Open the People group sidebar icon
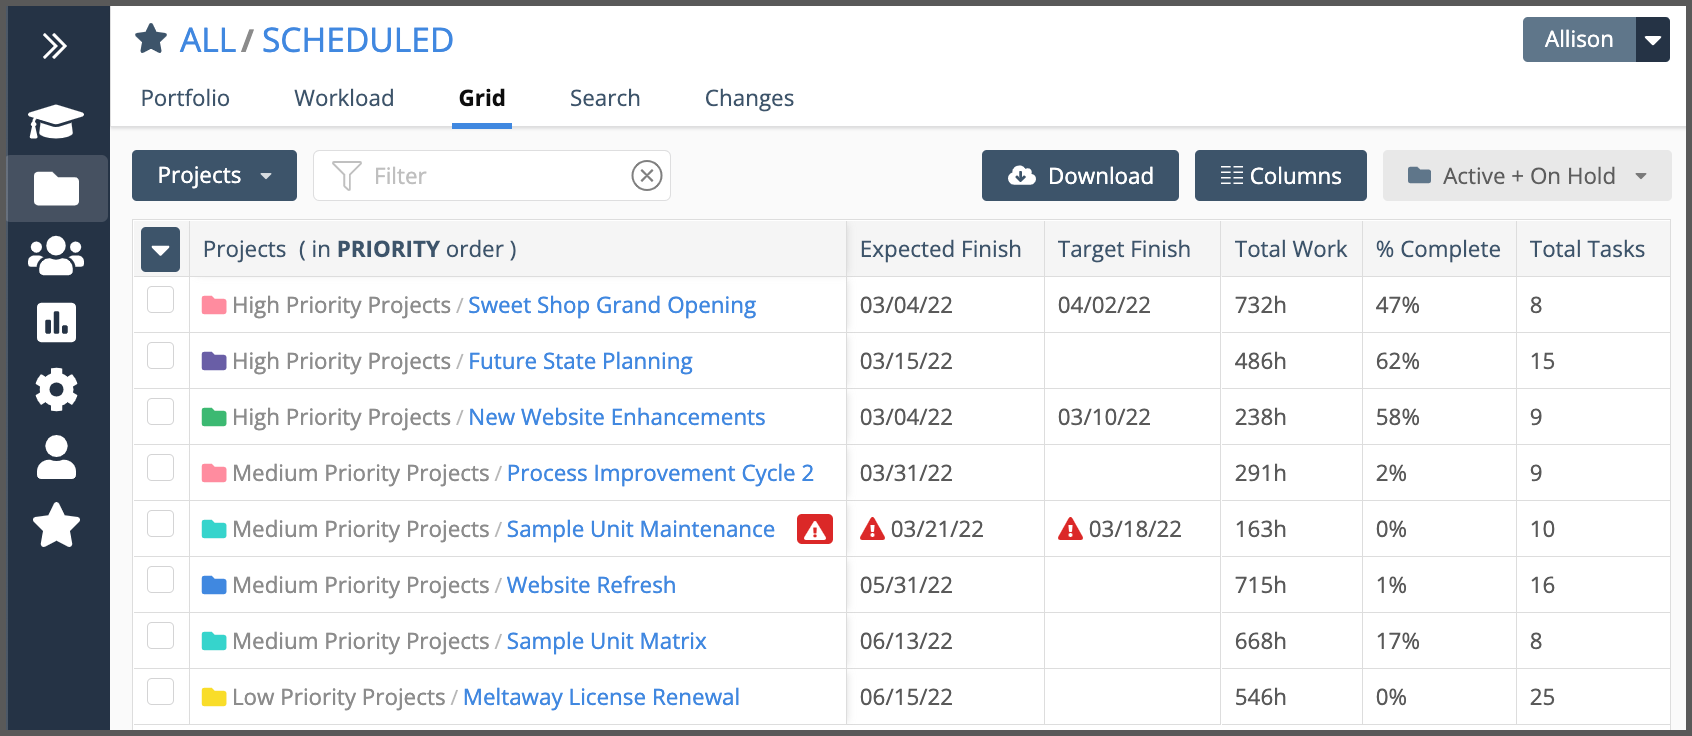This screenshot has width=1692, height=736. click(56, 255)
